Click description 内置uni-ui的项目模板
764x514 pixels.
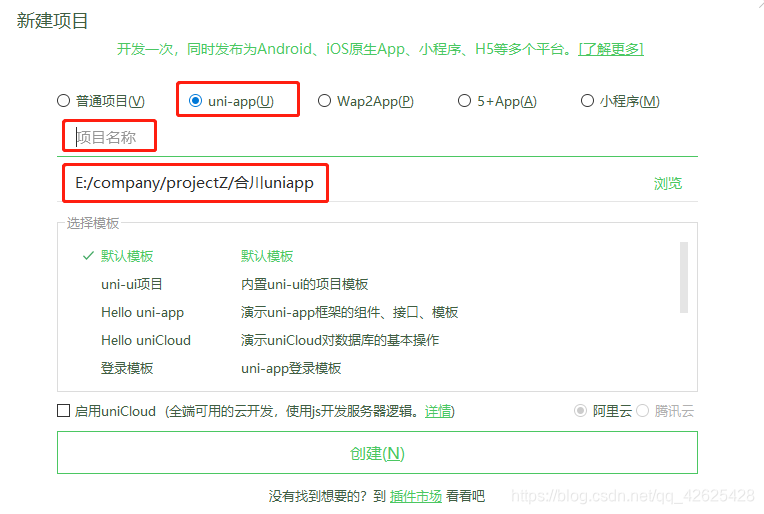click(305, 284)
